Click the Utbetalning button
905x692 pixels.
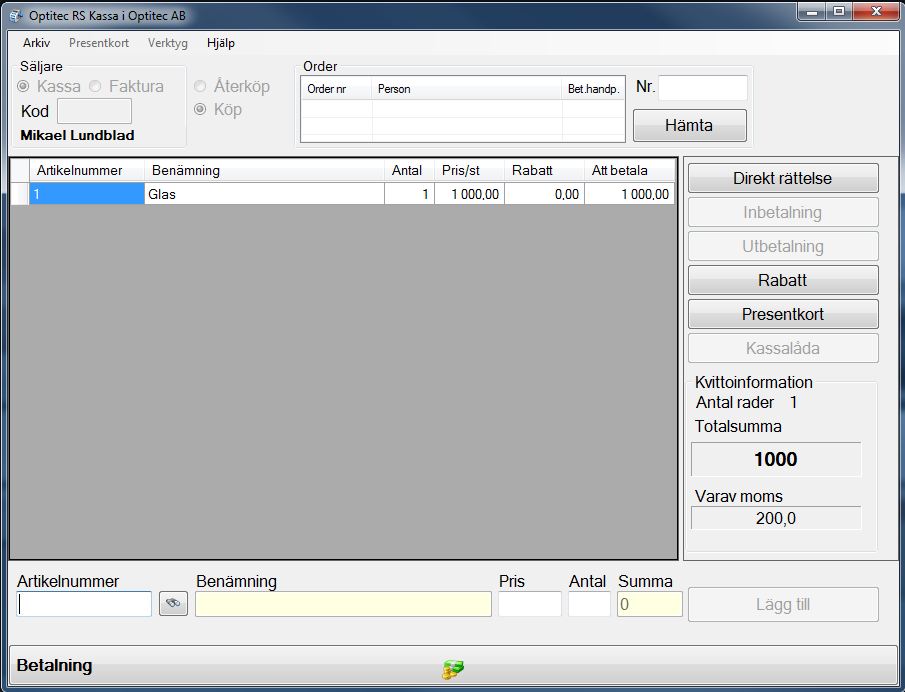tap(783, 246)
